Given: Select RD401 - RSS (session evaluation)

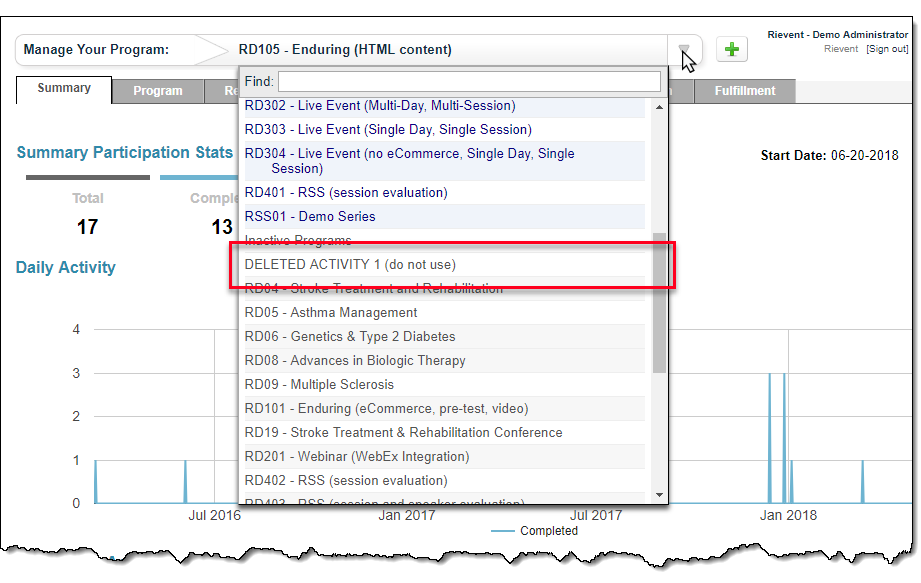Looking at the screenshot, I should tap(346, 193).
